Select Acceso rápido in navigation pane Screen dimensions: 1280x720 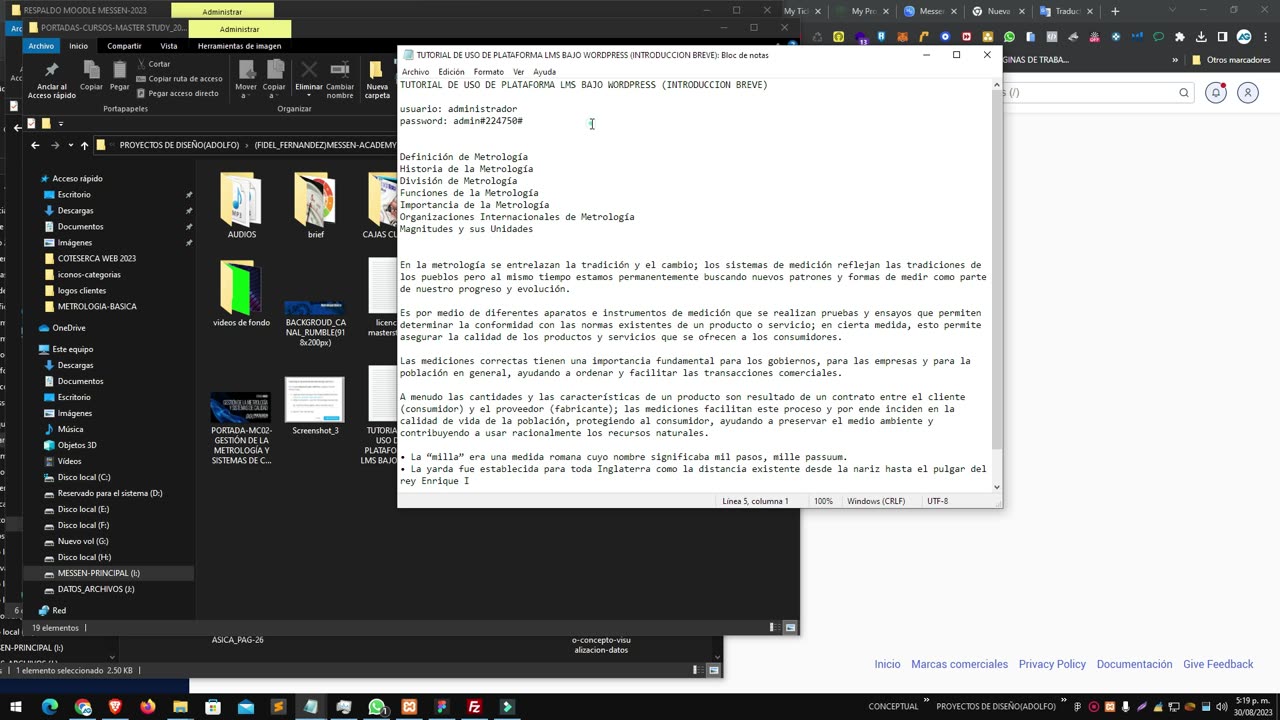(x=77, y=178)
